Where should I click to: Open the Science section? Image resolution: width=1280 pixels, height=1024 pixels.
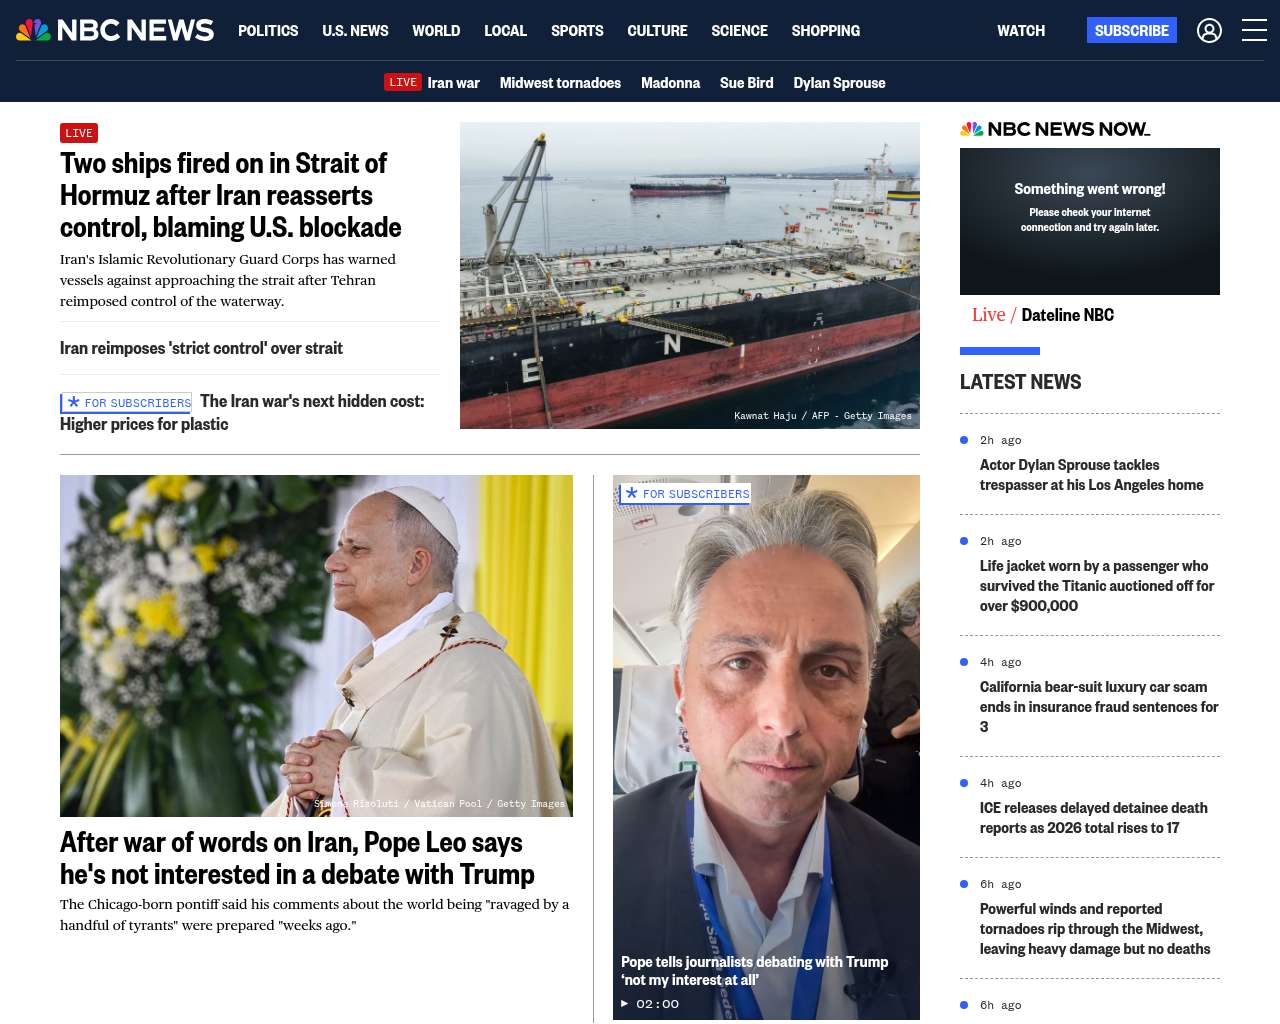point(739,31)
